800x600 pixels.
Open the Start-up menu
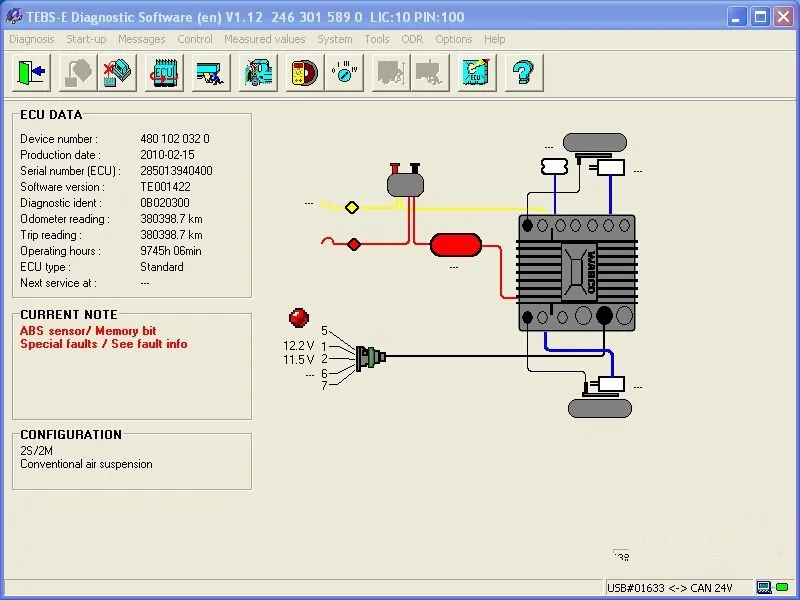[86, 39]
